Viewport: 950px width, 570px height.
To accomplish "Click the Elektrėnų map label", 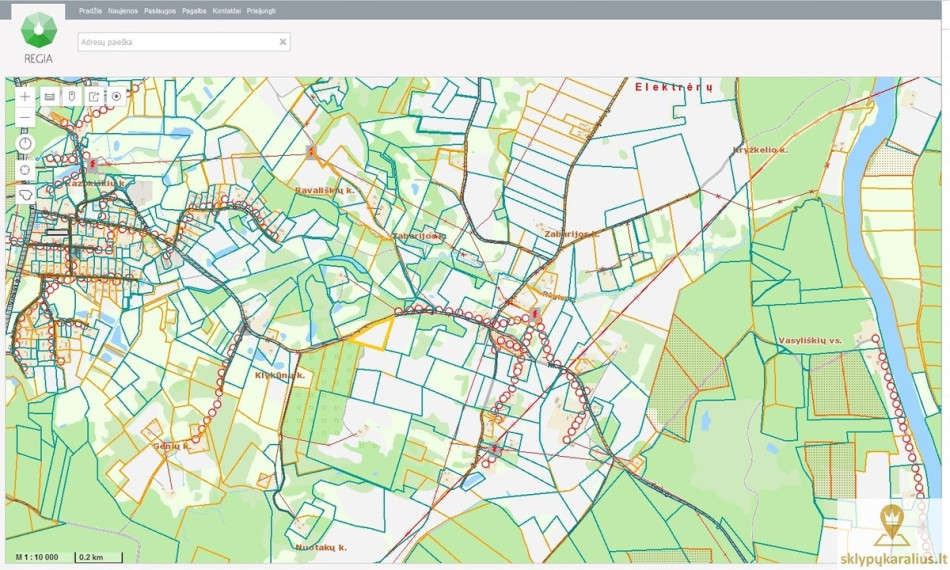I will point(674,87).
